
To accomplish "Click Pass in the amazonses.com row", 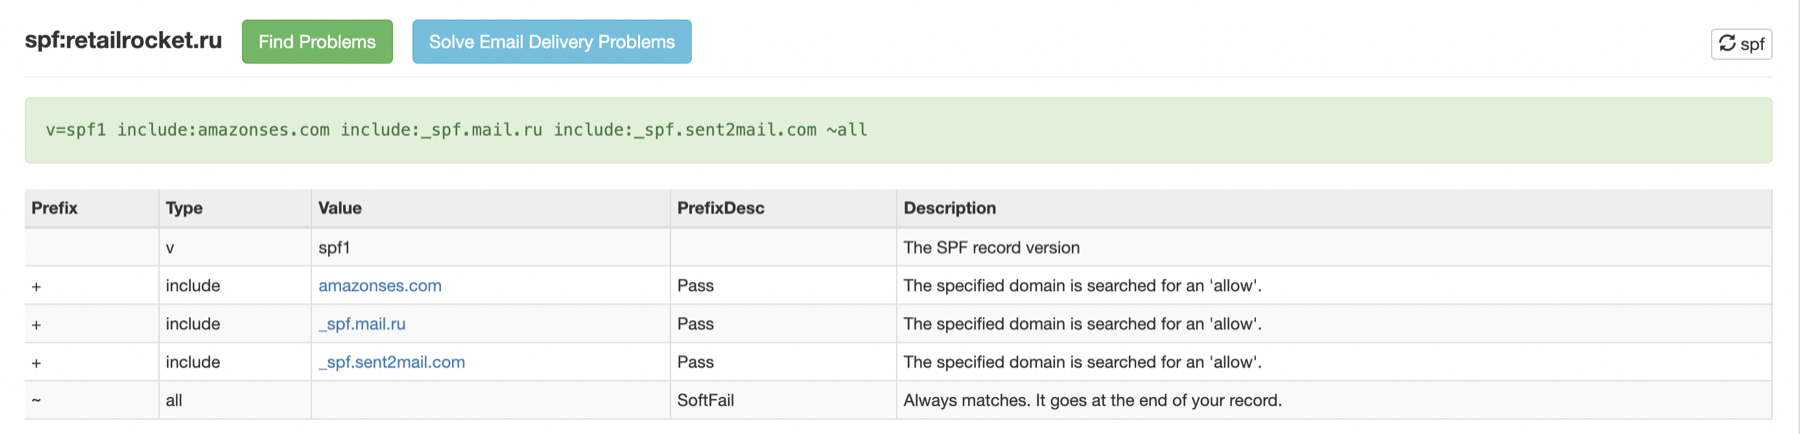I will click(x=696, y=286).
